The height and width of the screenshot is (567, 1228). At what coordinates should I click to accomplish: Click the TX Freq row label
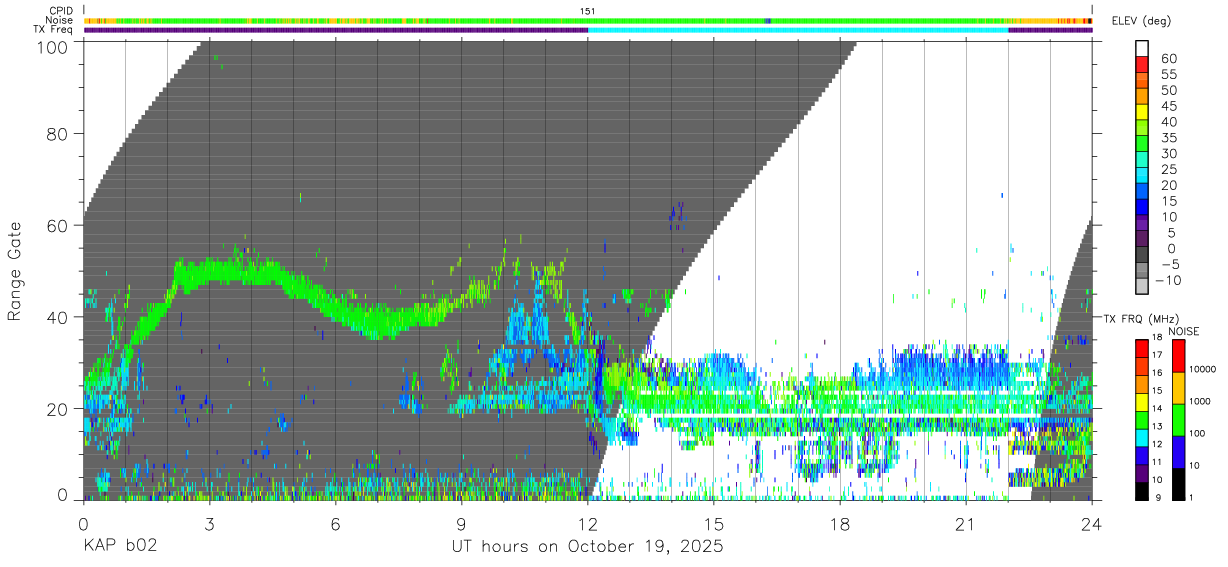(53, 30)
